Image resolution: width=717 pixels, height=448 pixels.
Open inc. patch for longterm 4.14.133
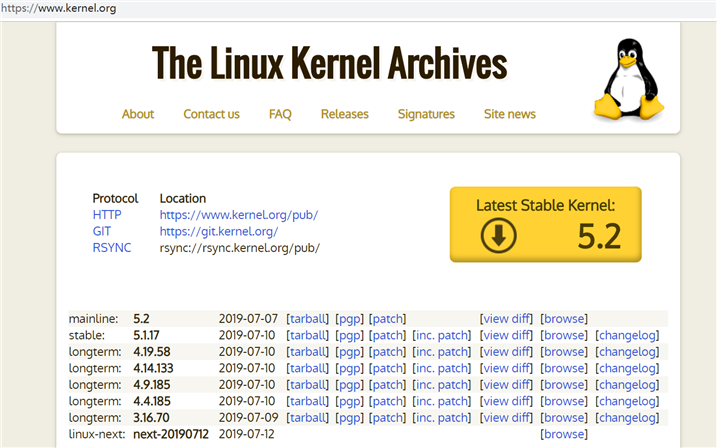click(x=441, y=368)
